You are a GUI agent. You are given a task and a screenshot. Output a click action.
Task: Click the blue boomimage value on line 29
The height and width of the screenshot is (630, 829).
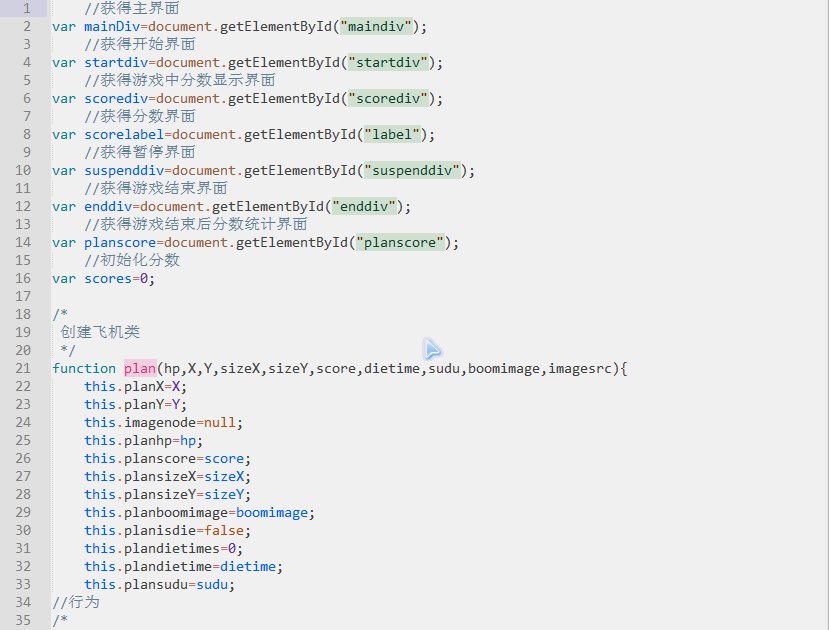(272, 513)
